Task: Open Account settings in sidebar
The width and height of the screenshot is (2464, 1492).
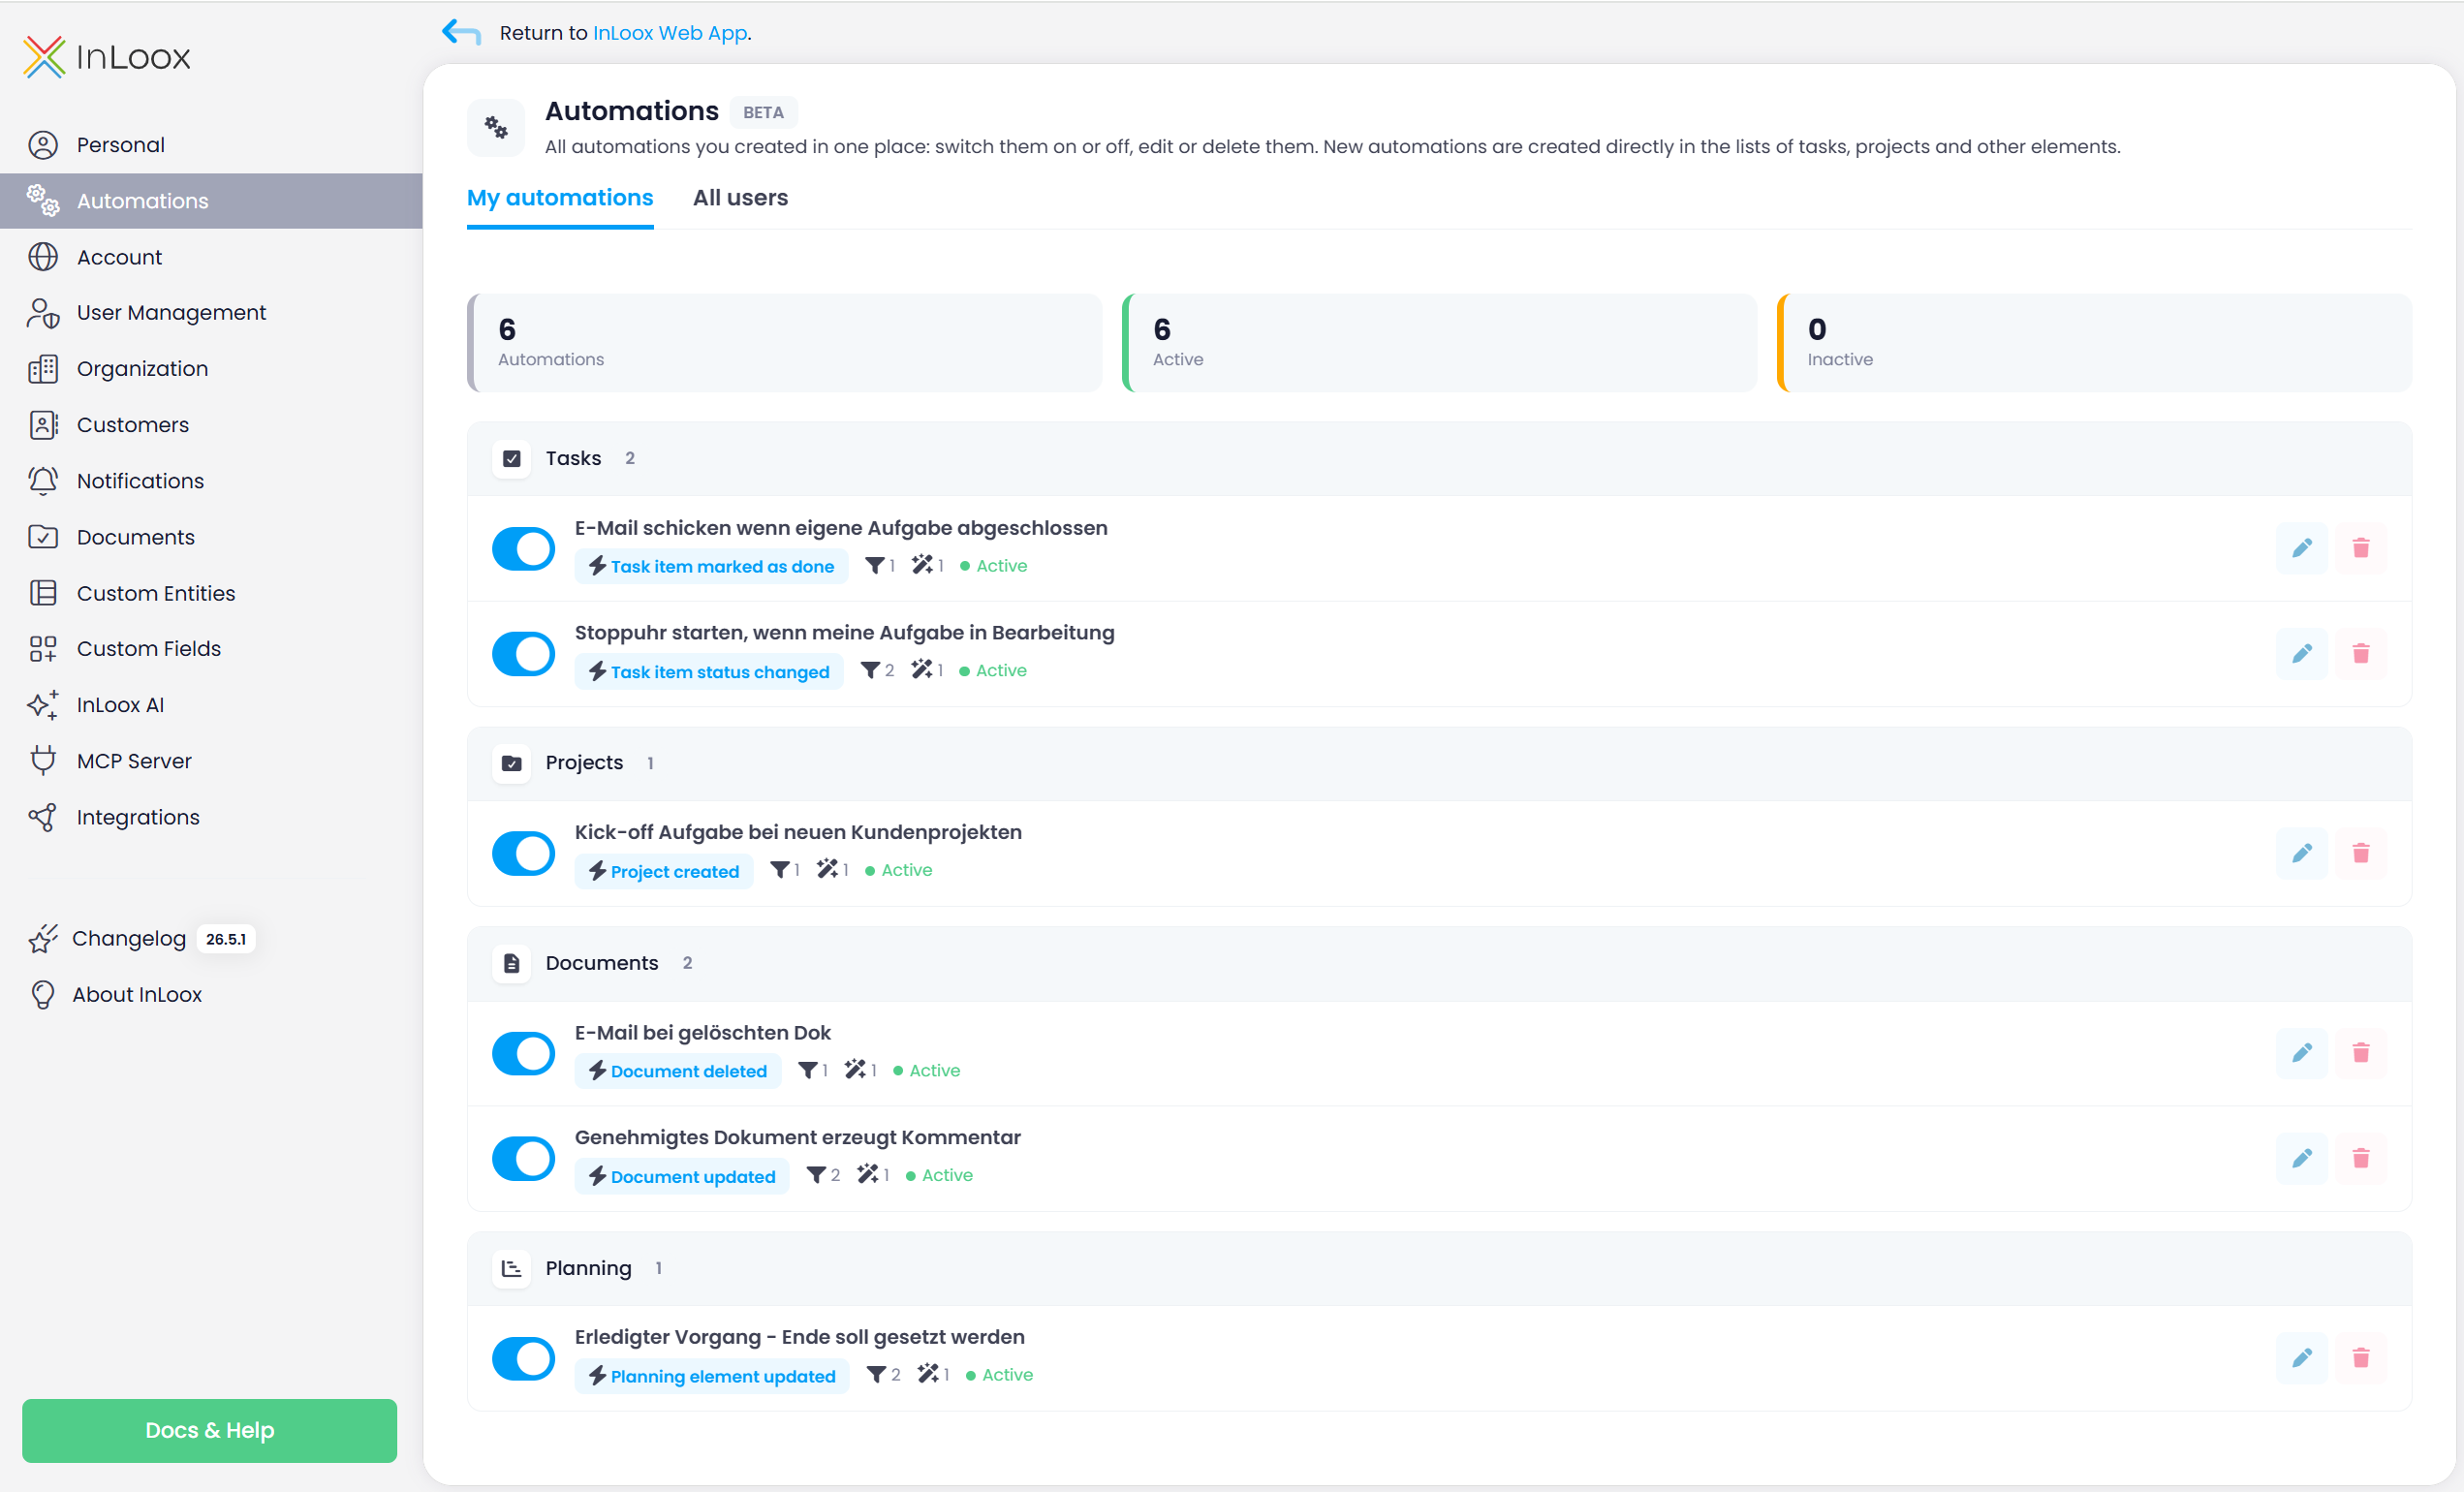Action: coord(211,257)
